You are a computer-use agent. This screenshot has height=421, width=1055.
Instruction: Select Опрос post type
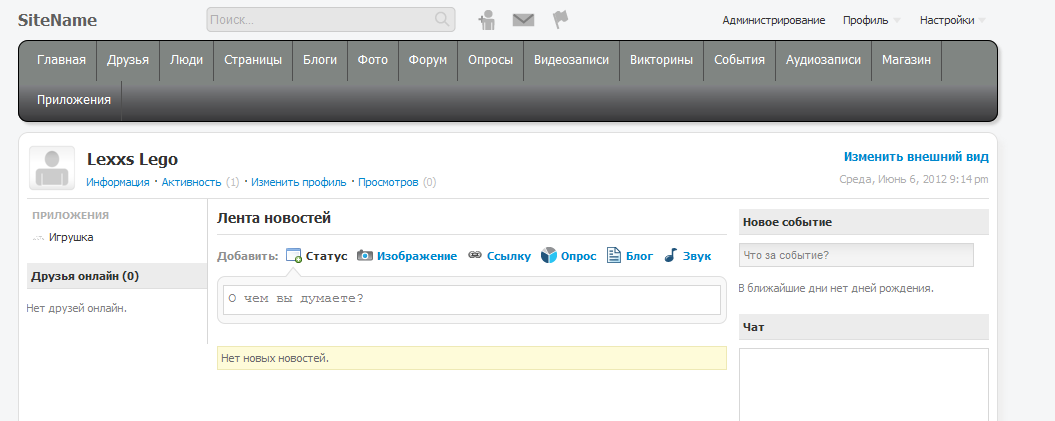(x=579, y=256)
